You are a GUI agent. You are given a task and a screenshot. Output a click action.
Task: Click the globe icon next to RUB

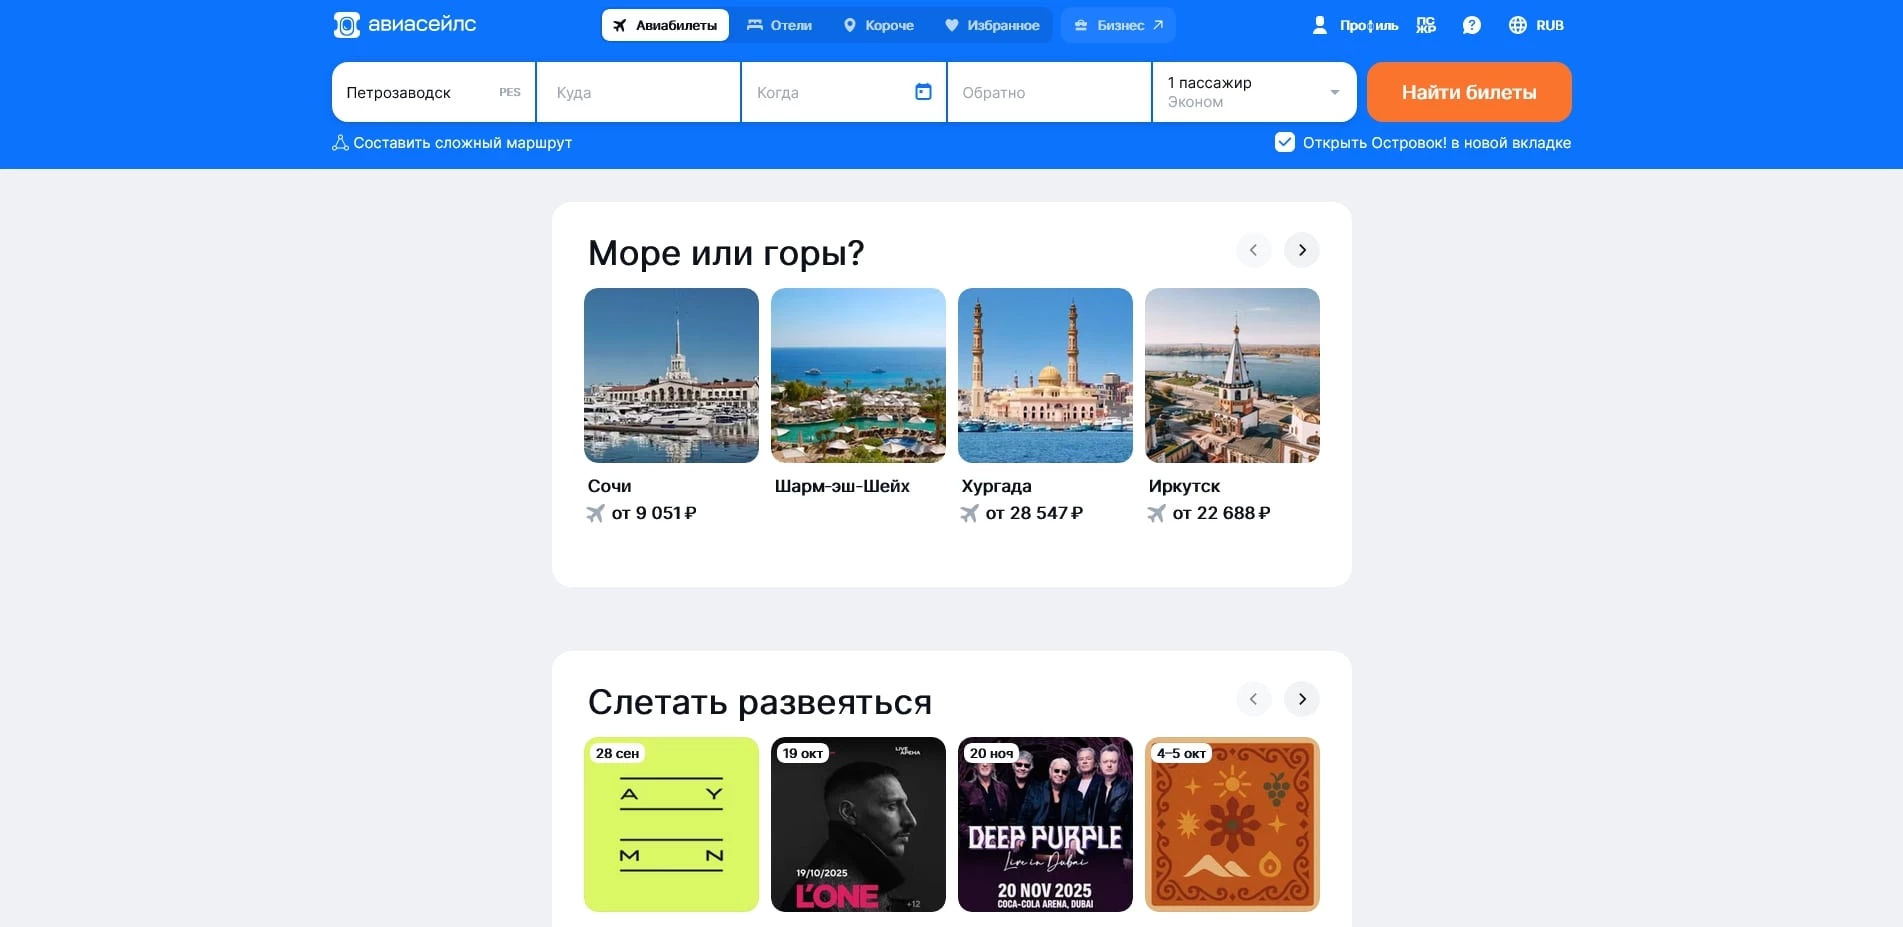click(x=1516, y=25)
